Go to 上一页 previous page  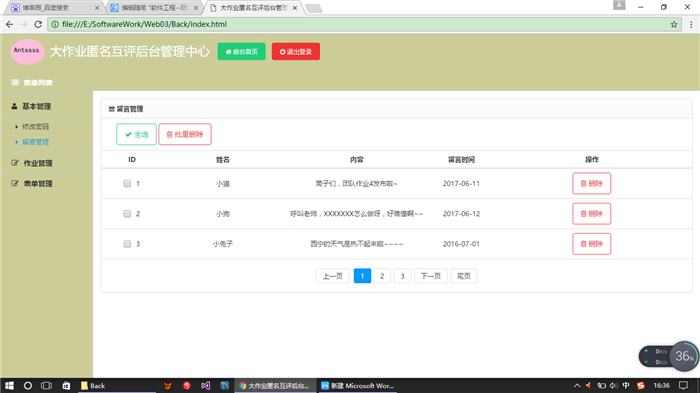pyautogui.click(x=333, y=276)
